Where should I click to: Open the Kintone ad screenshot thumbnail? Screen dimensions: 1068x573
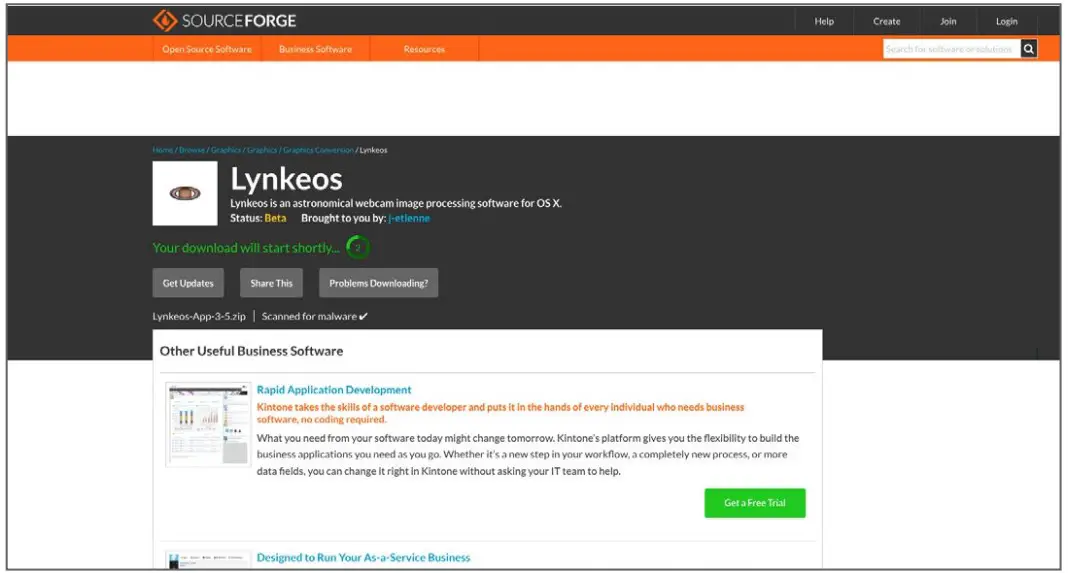point(208,424)
